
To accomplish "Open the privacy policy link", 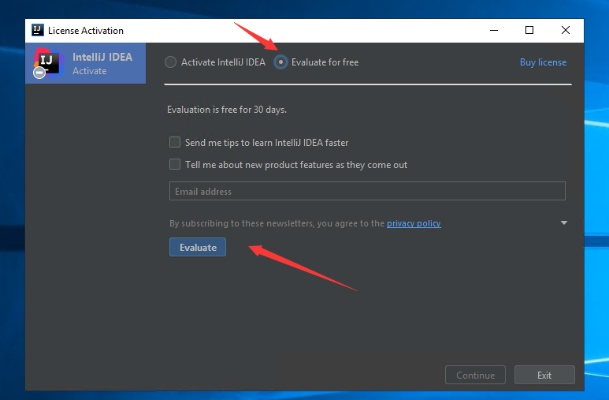I will coord(413,223).
